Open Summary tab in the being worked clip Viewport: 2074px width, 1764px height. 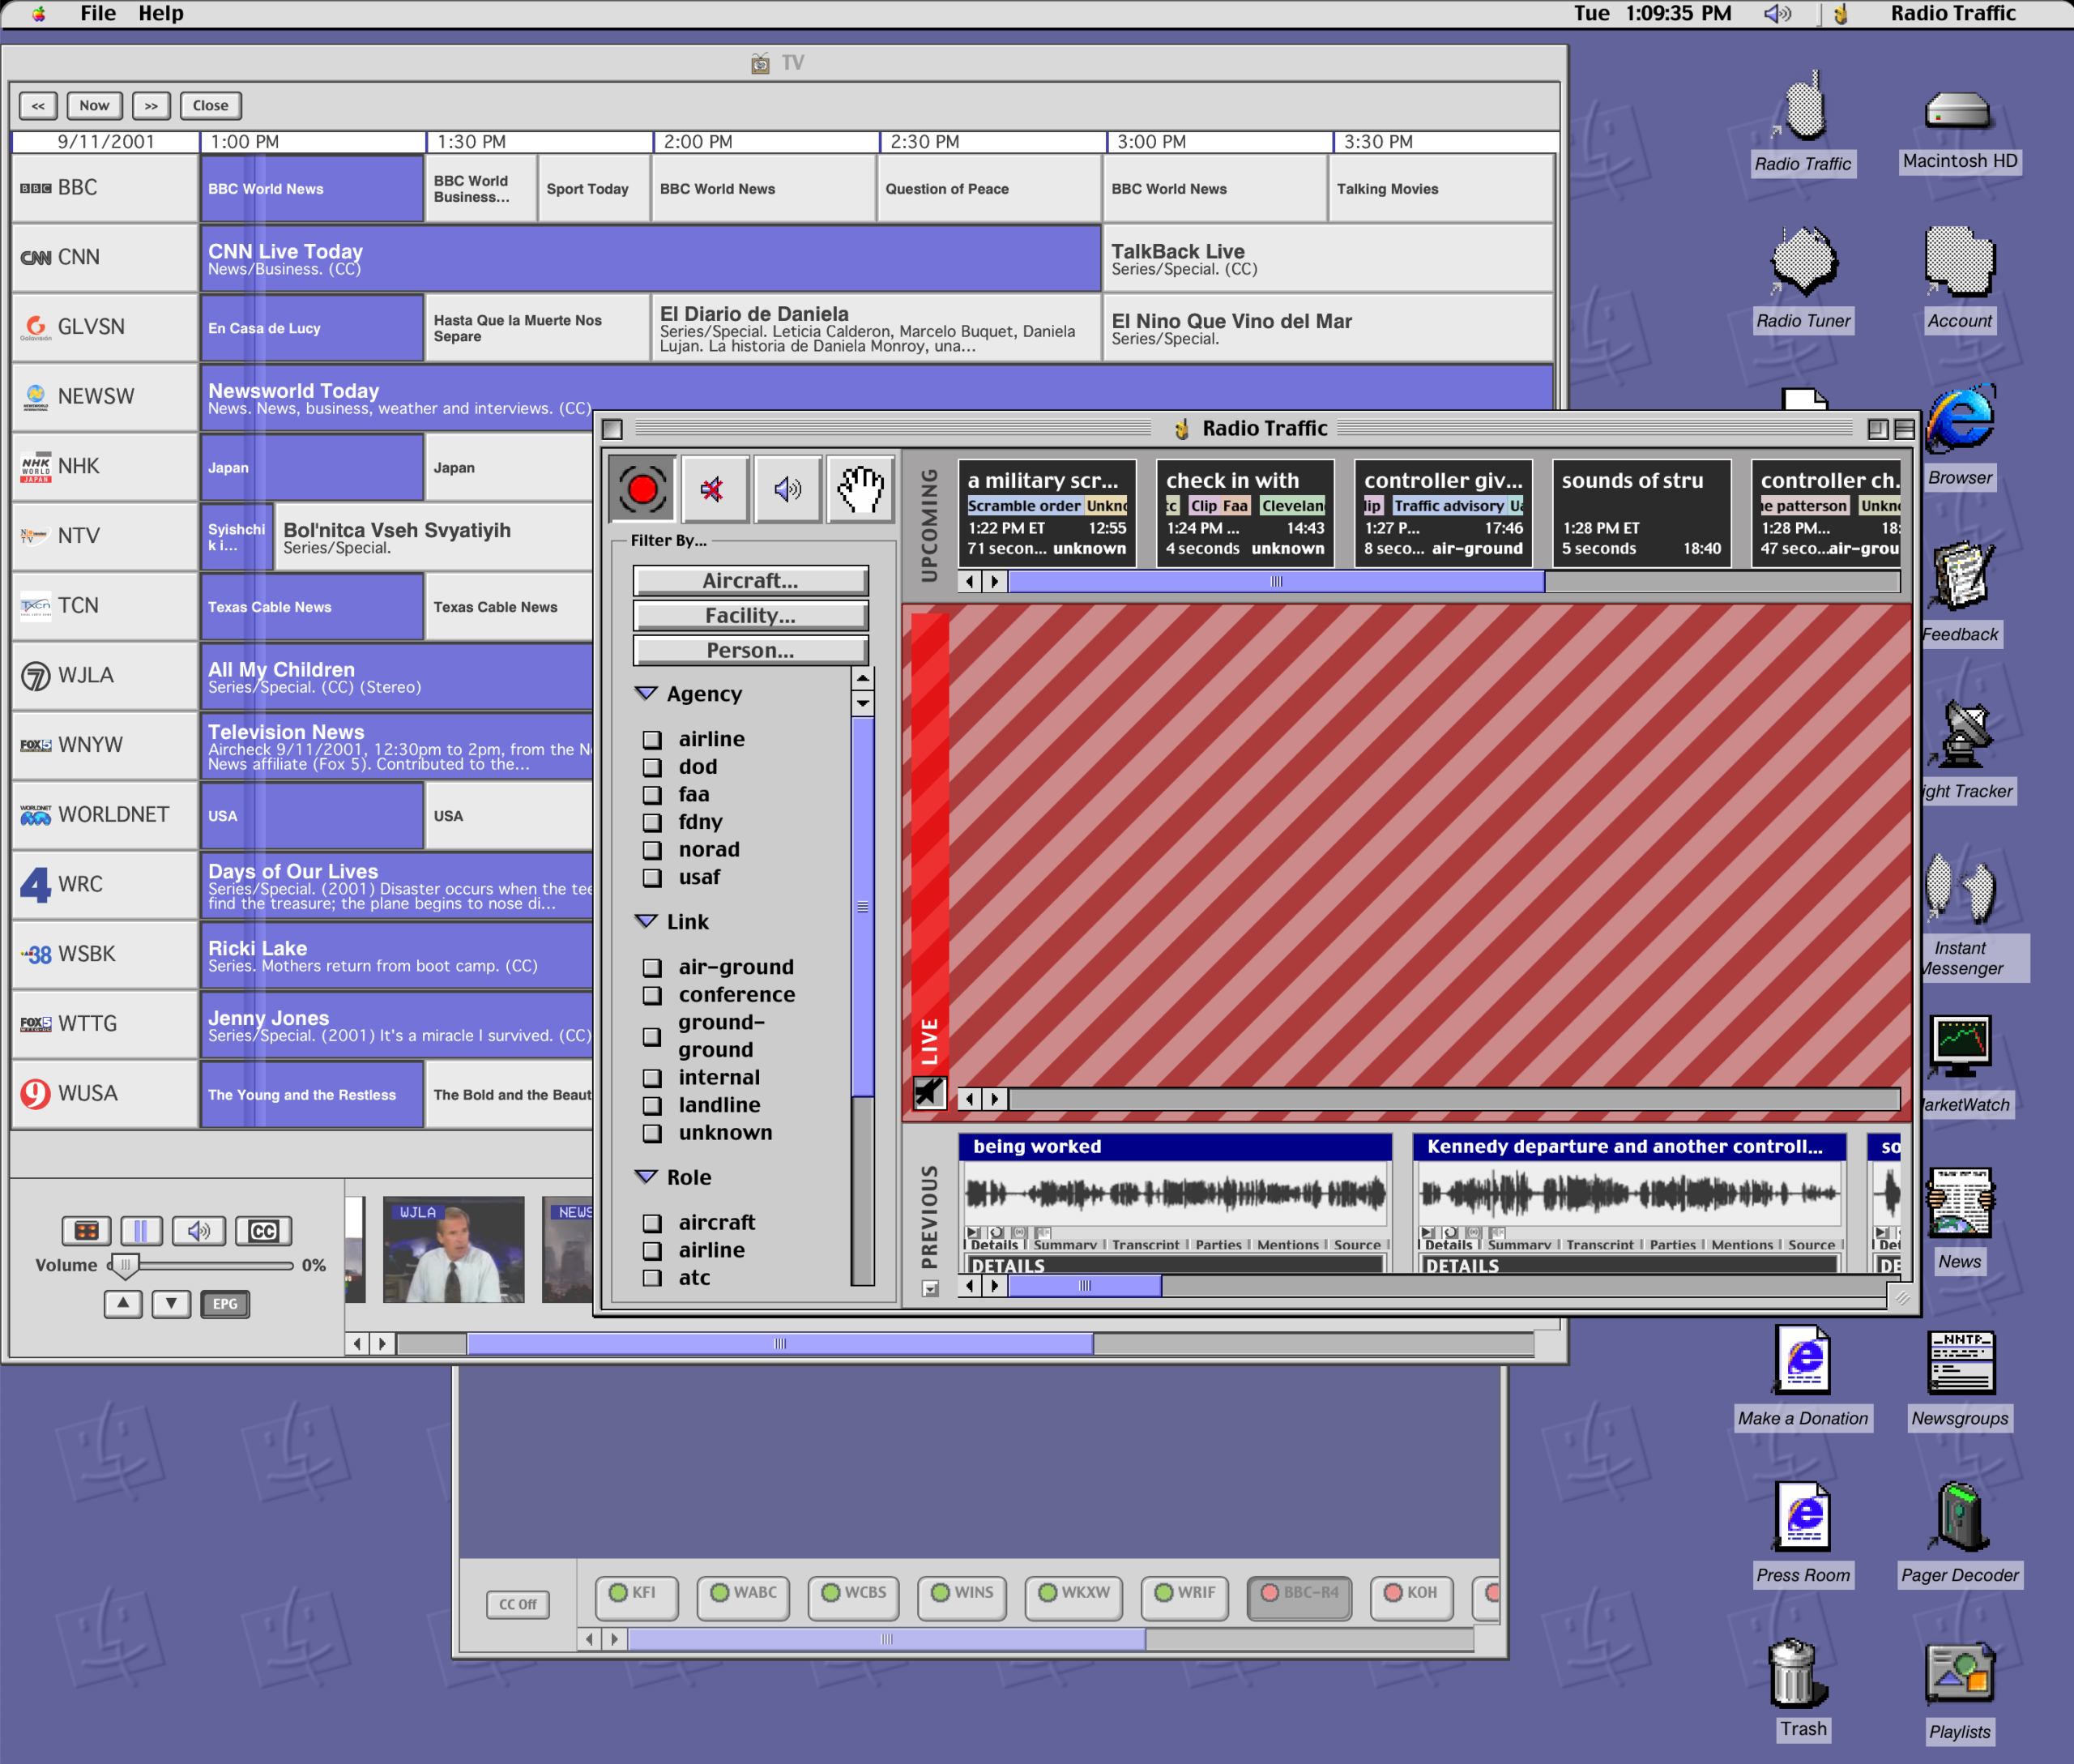[1065, 1245]
